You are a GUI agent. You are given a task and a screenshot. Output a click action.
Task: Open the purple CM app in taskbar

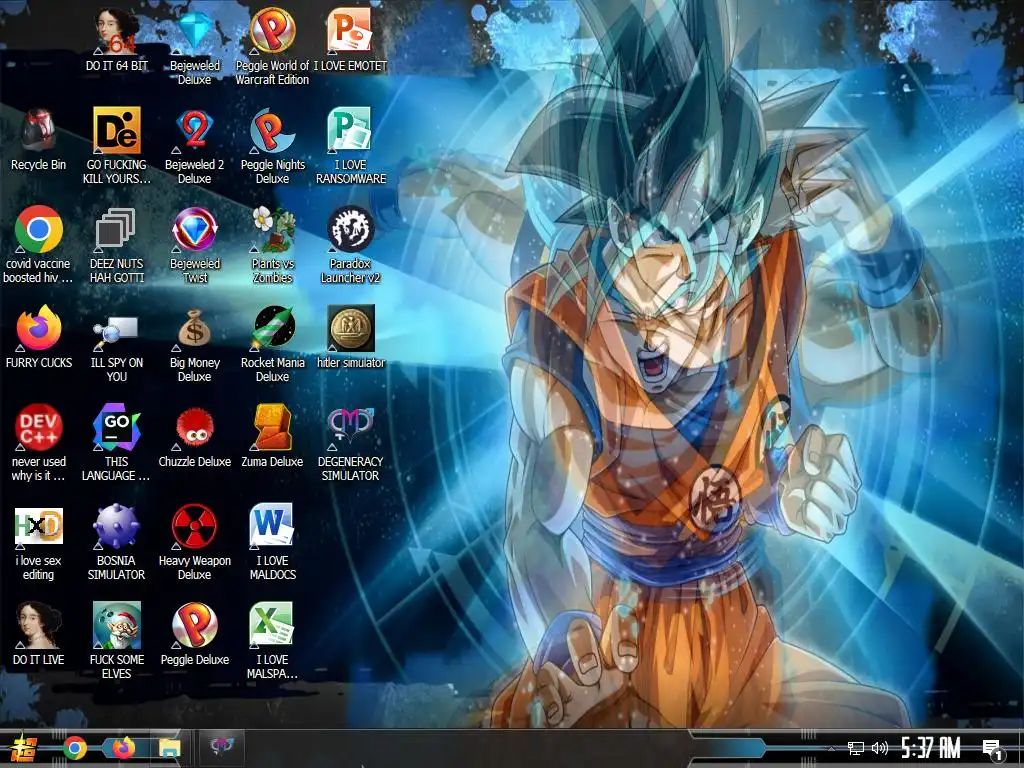(221, 746)
